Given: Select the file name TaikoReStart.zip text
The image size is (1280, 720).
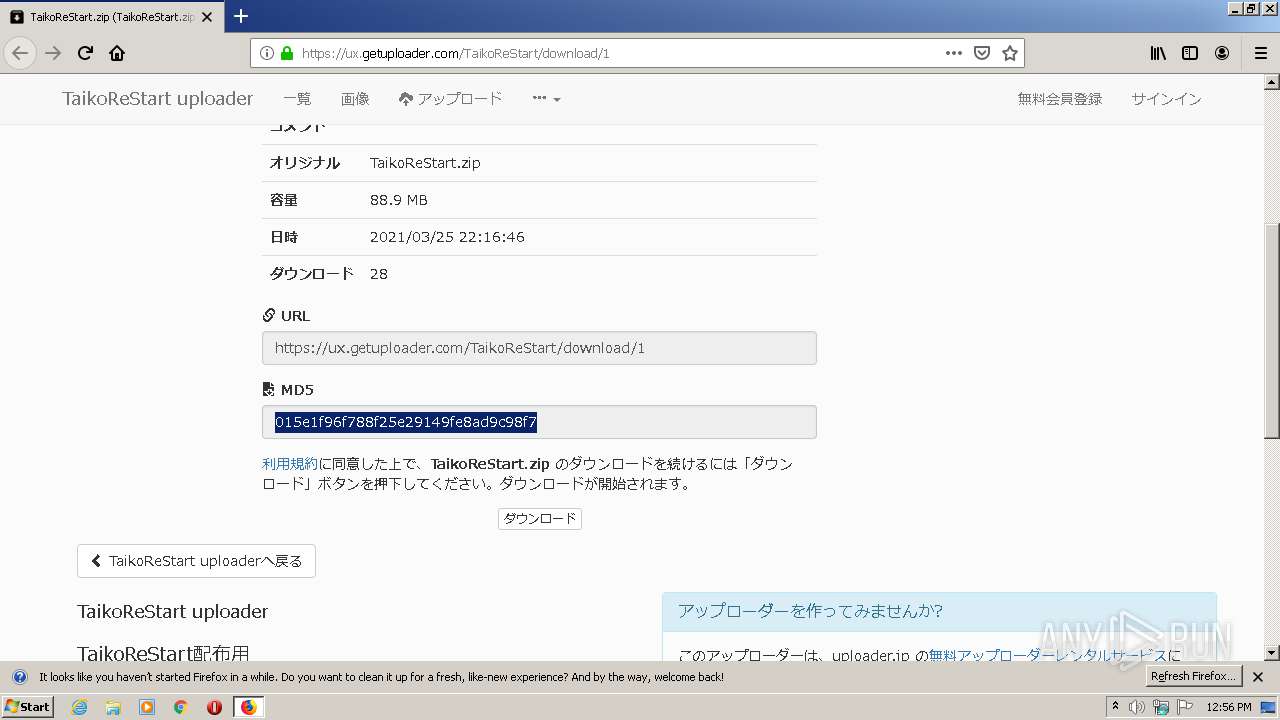Looking at the screenshot, I should point(425,163).
